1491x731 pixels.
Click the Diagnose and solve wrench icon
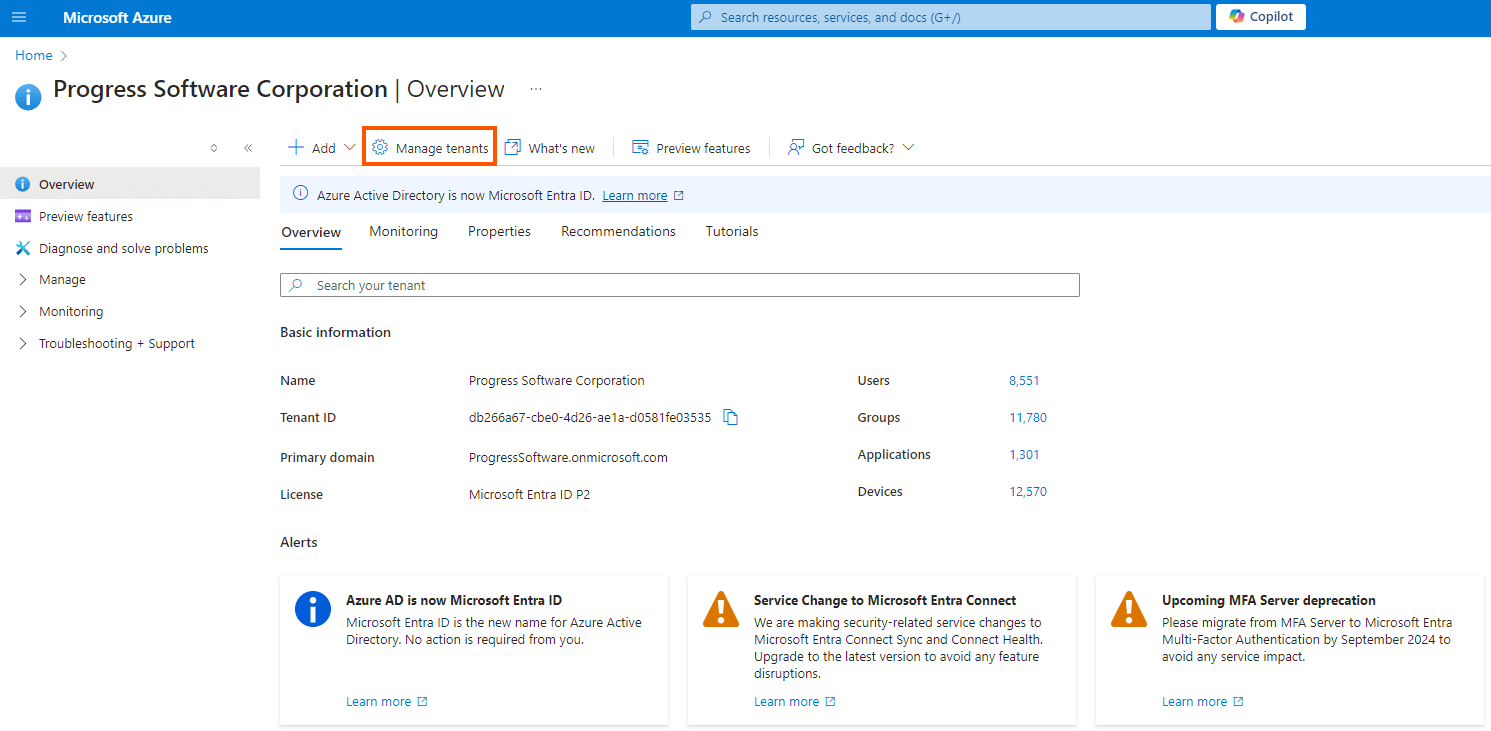coord(23,248)
